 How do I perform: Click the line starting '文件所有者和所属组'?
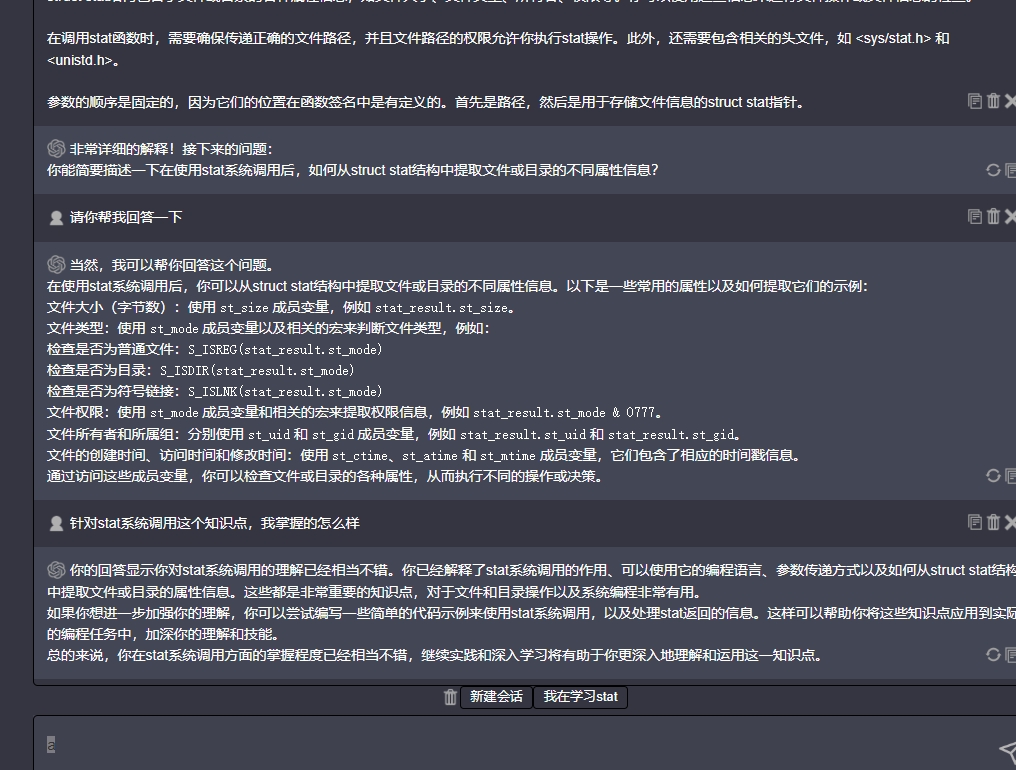(x=394, y=434)
